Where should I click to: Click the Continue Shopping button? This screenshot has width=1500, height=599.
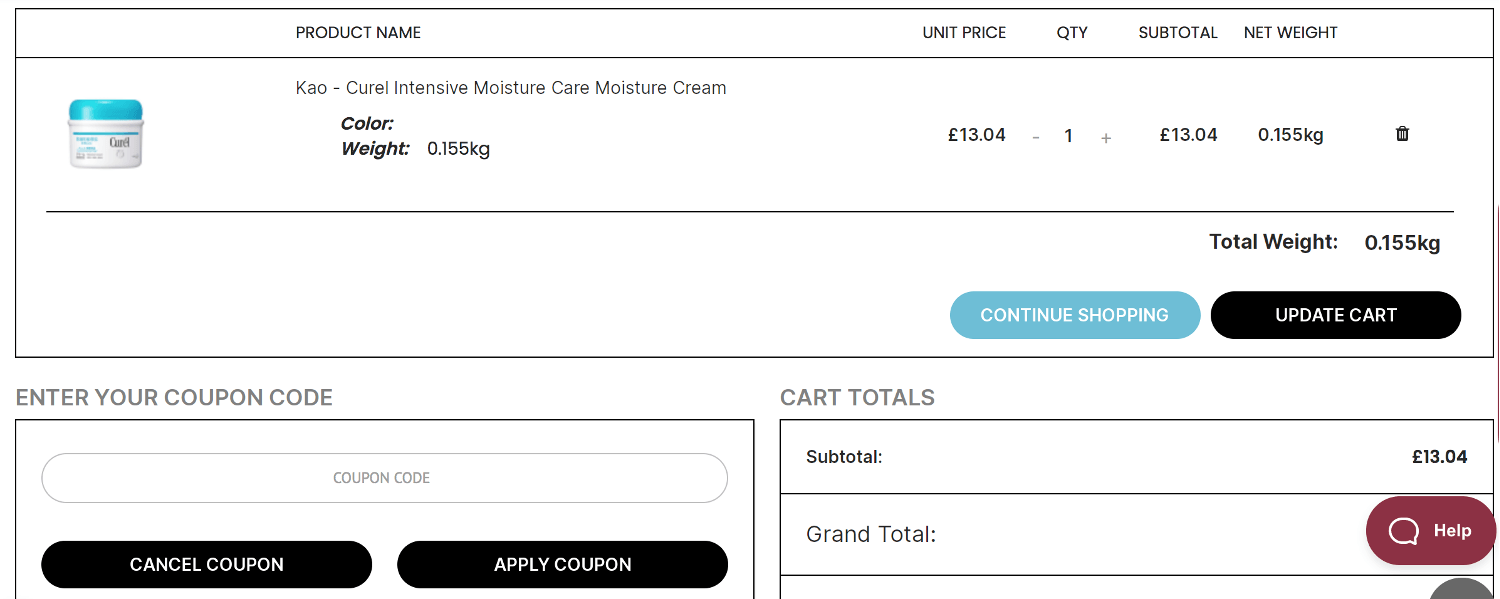click(1074, 314)
